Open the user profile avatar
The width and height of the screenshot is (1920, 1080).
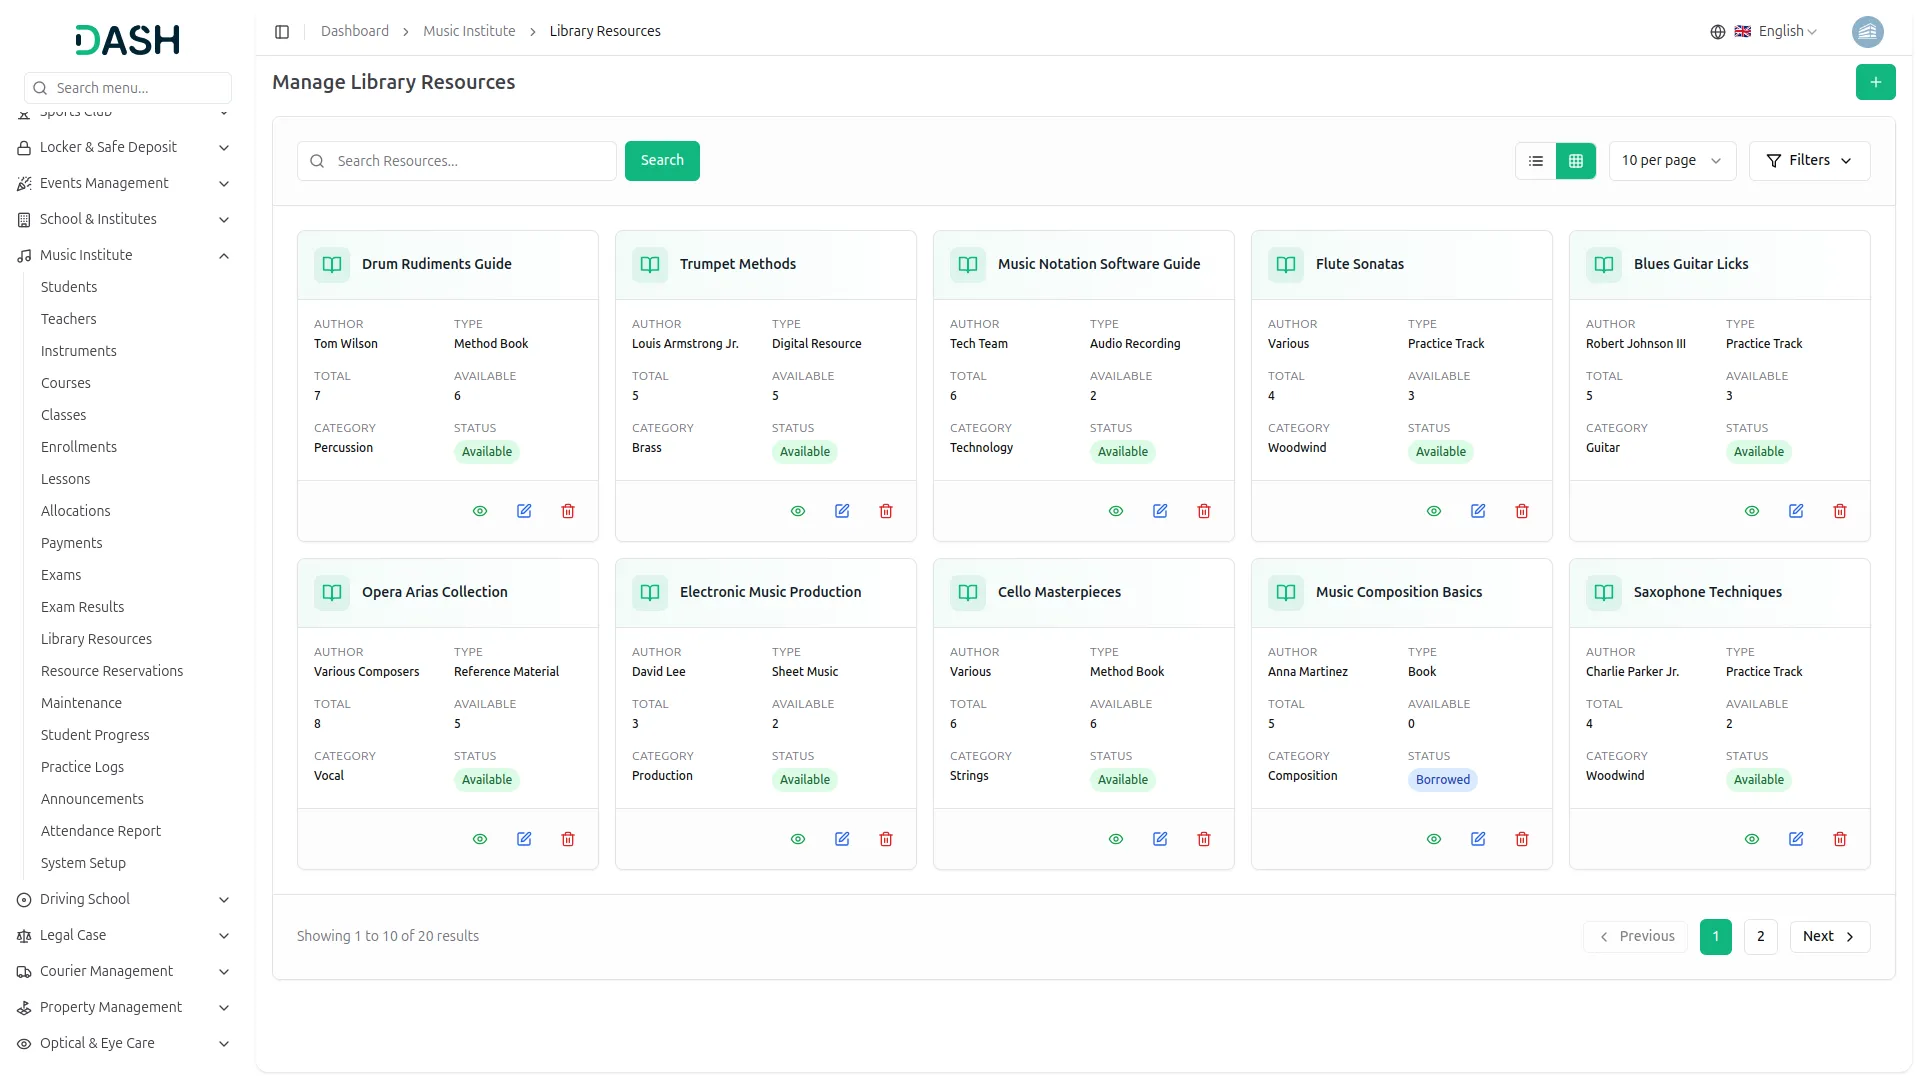pyautogui.click(x=1867, y=32)
